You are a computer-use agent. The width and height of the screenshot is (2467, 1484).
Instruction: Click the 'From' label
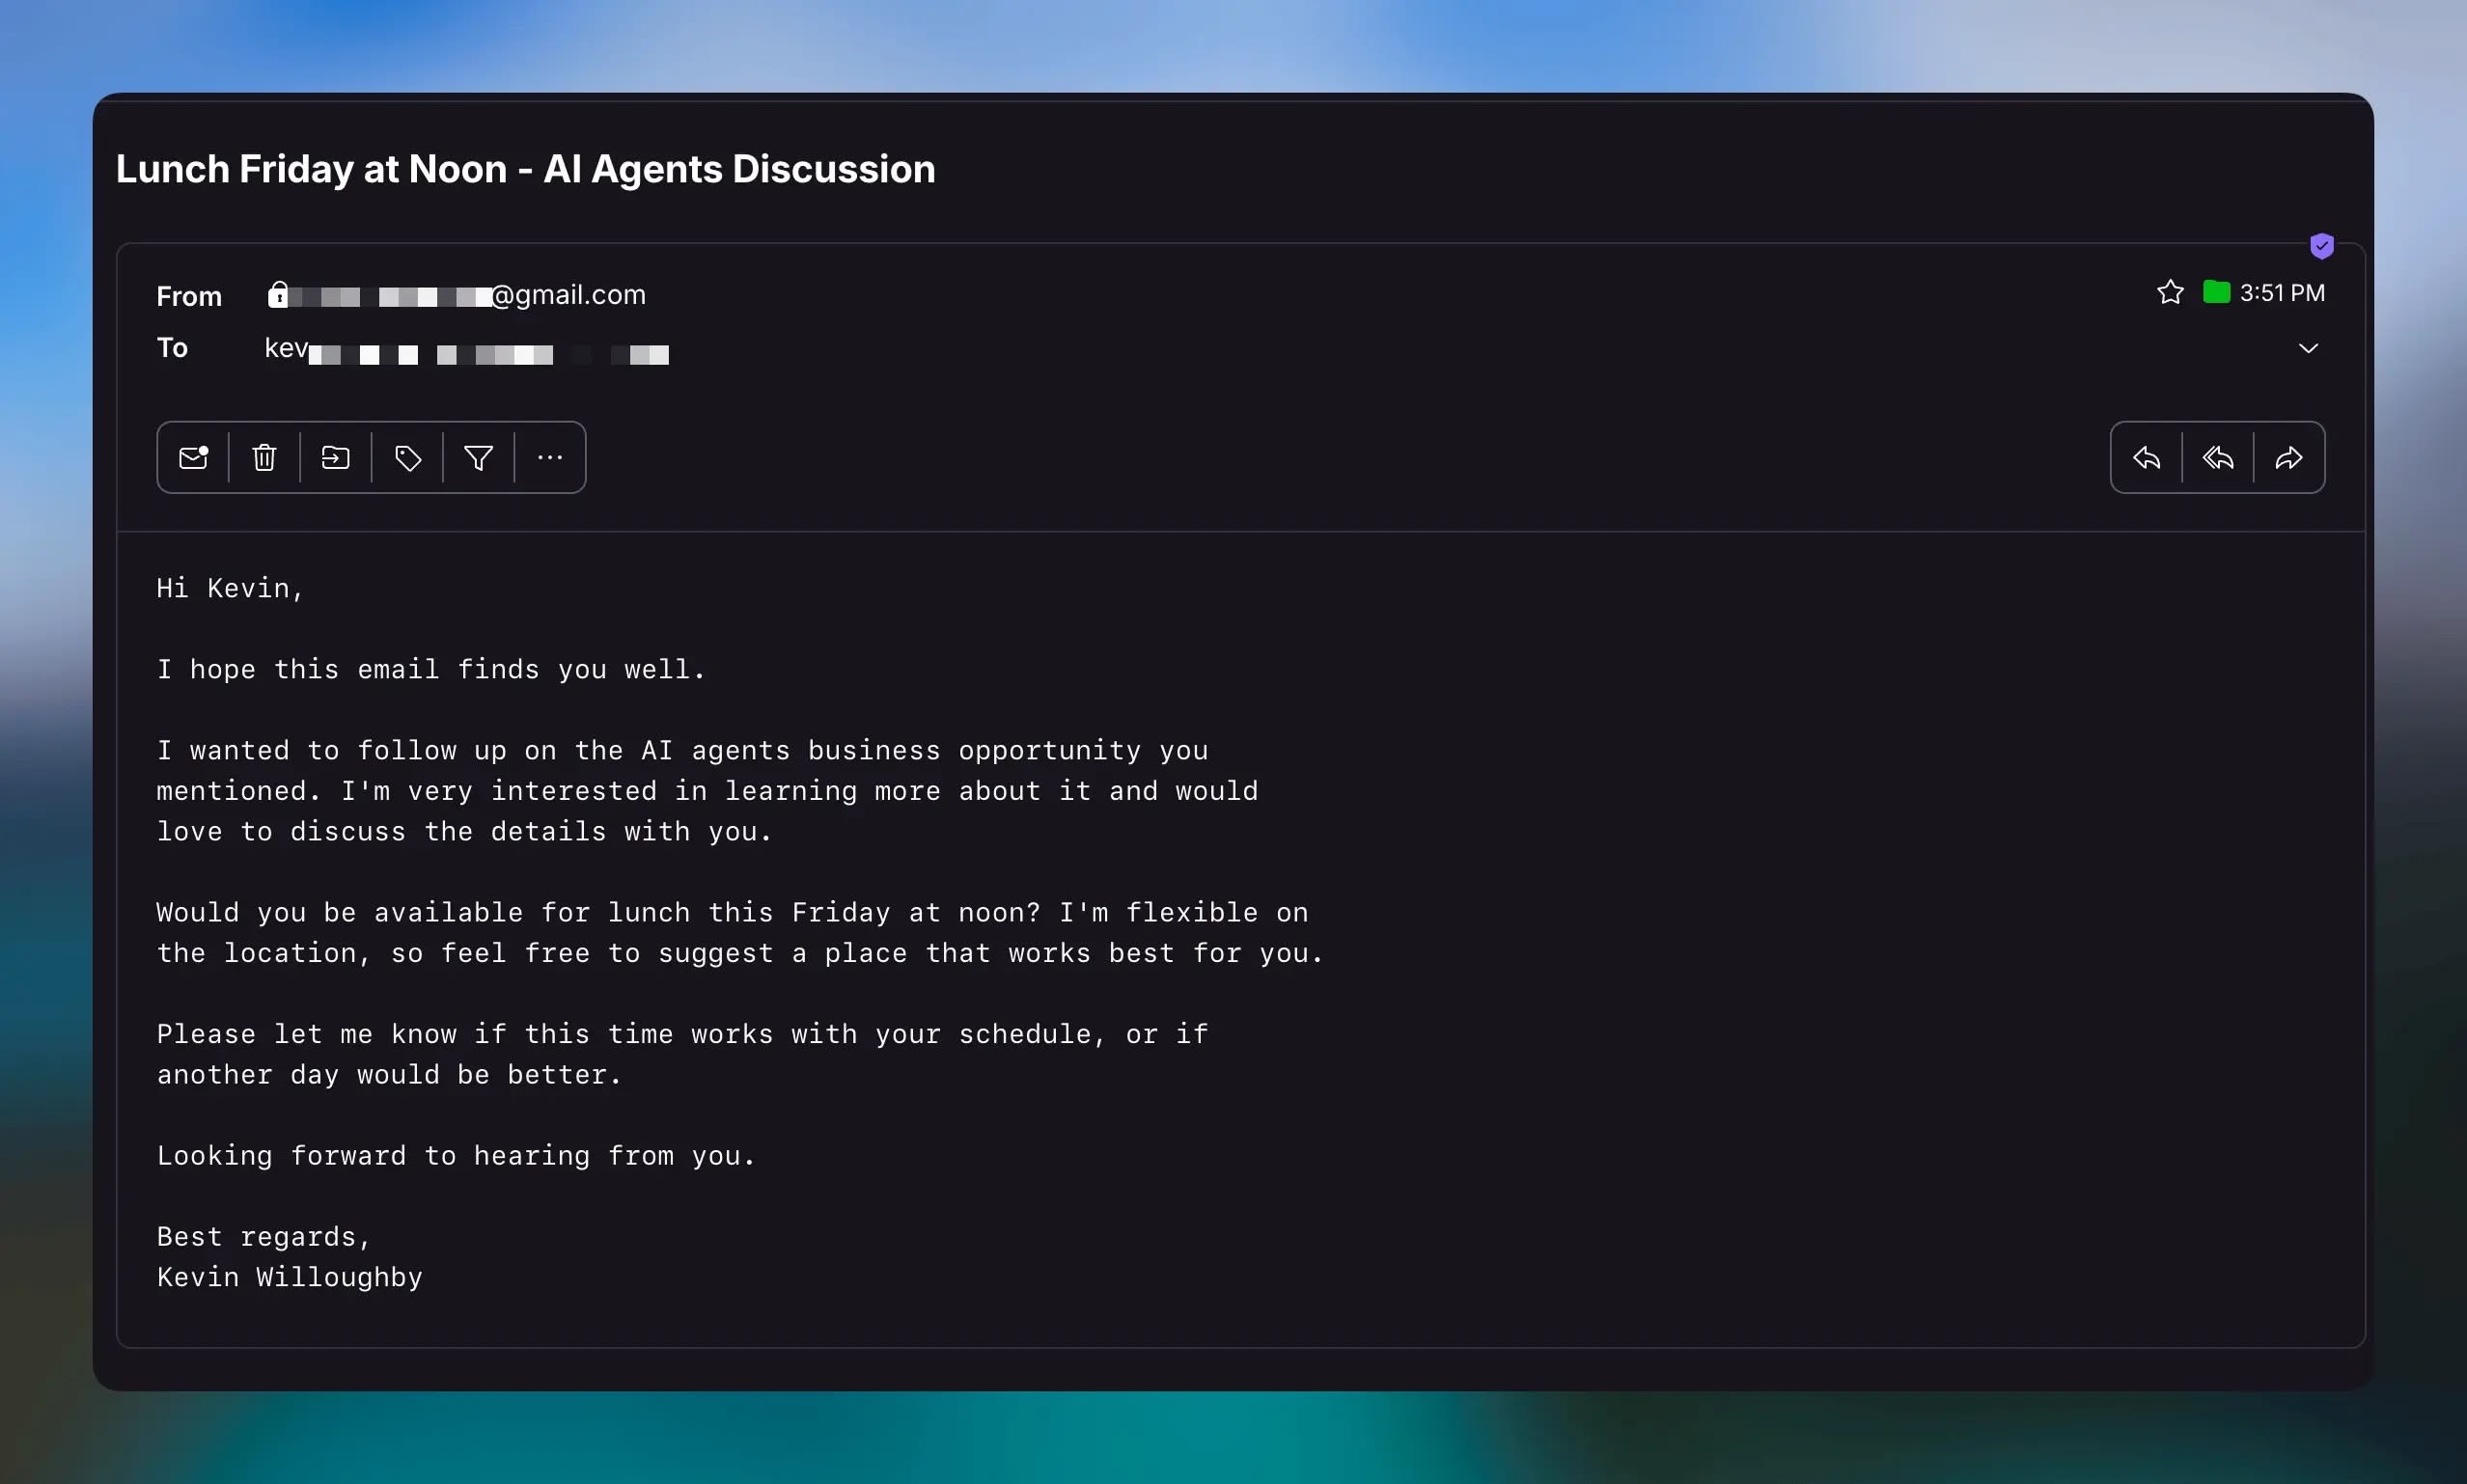click(189, 296)
